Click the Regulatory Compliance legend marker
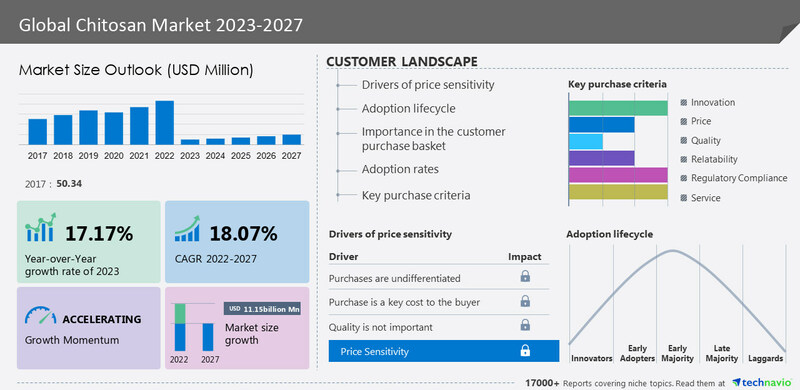This screenshot has height=390, width=800. point(684,178)
